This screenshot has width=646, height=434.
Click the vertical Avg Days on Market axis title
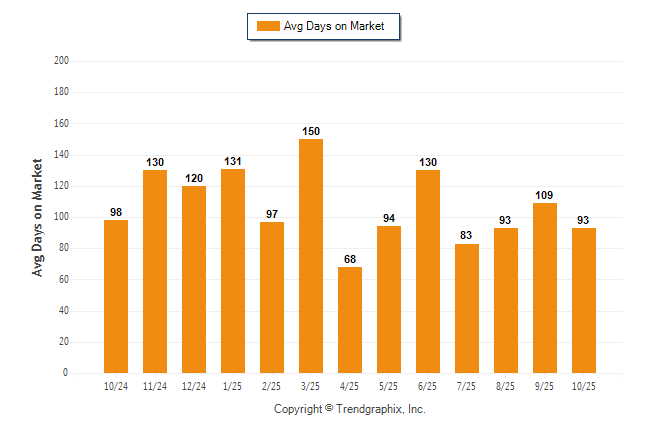coord(38,216)
